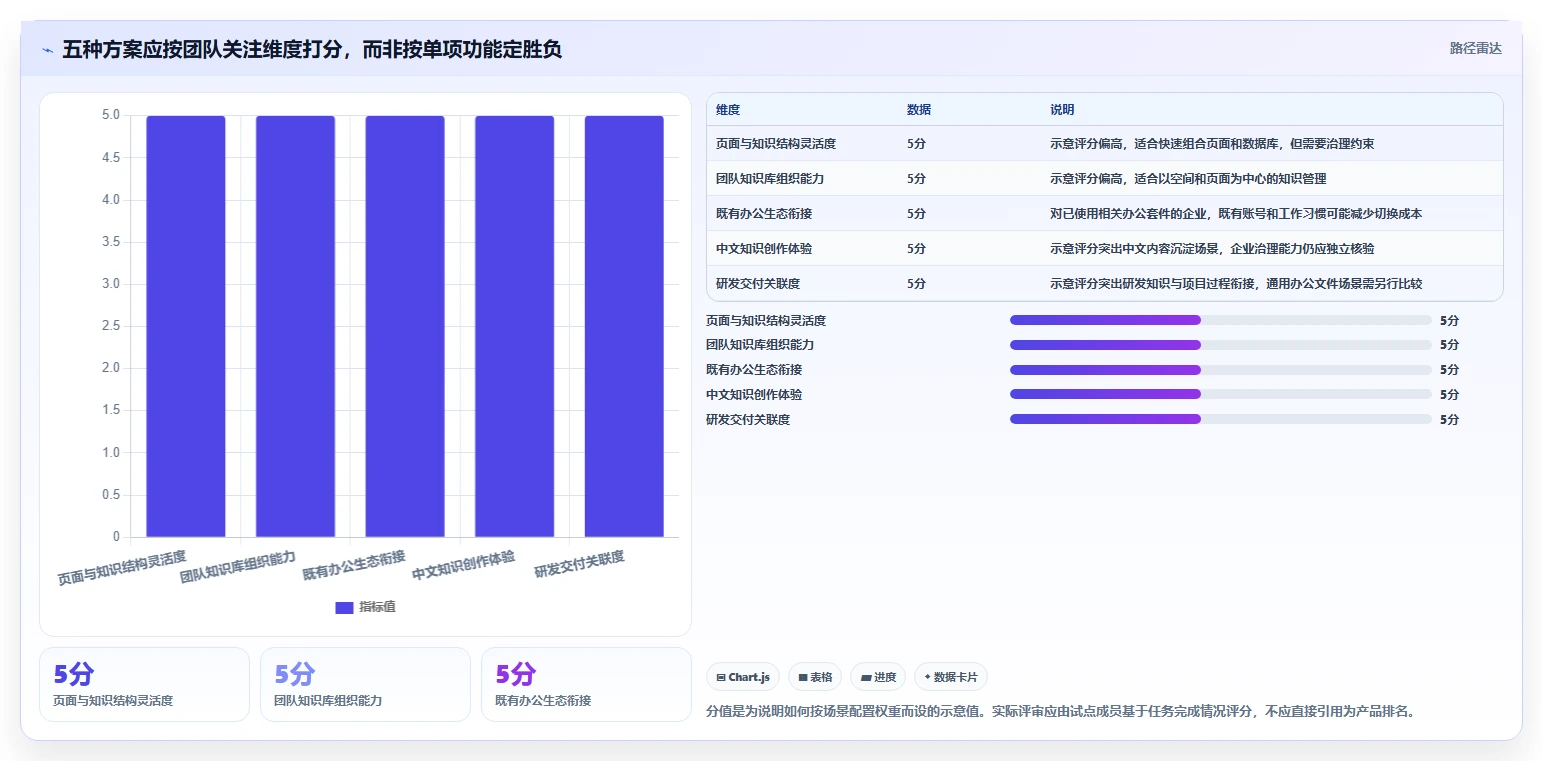
Task: Click the 团队知识库组织能力 bar in the chart
Action: tap(295, 326)
